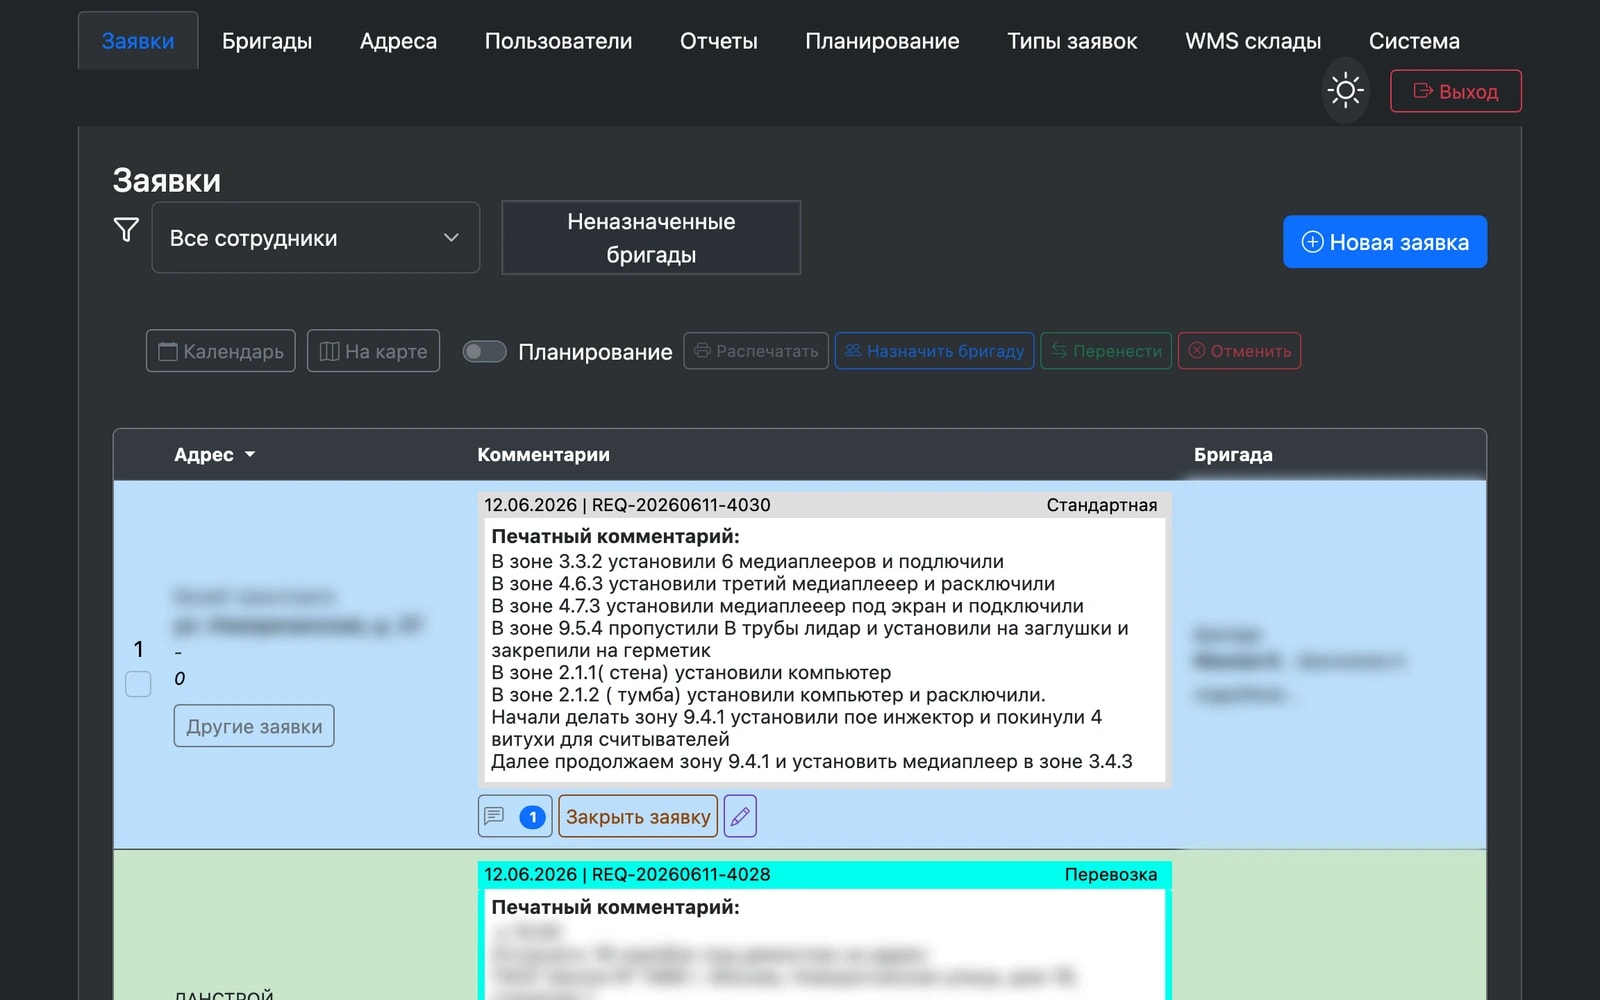
Task: Check the checkbox for row 1
Action: point(138,684)
